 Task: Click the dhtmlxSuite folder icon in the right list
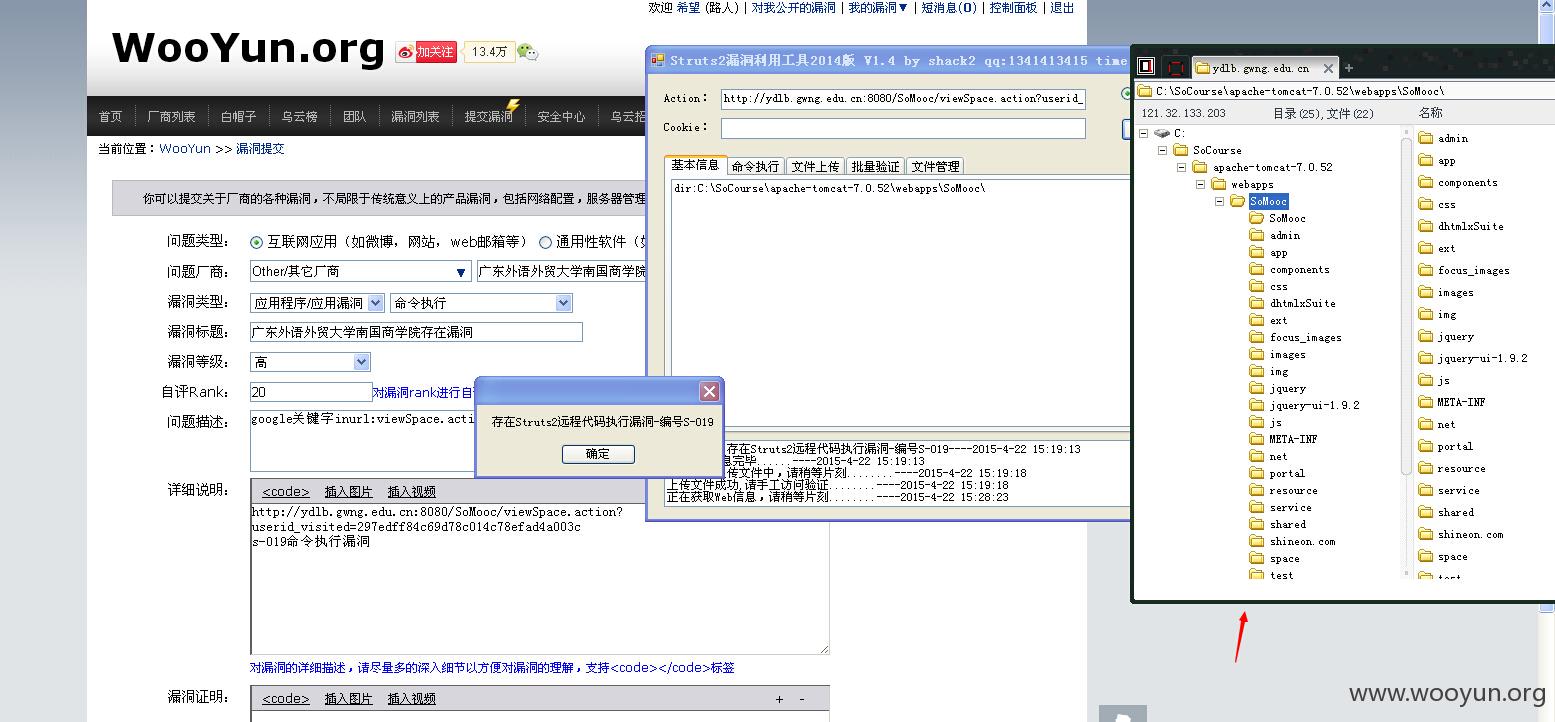[x=1426, y=226]
